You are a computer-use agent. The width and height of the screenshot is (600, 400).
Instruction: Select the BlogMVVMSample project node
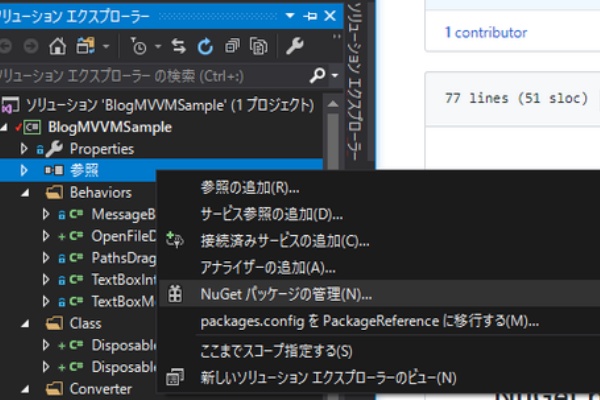click(x=110, y=127)
